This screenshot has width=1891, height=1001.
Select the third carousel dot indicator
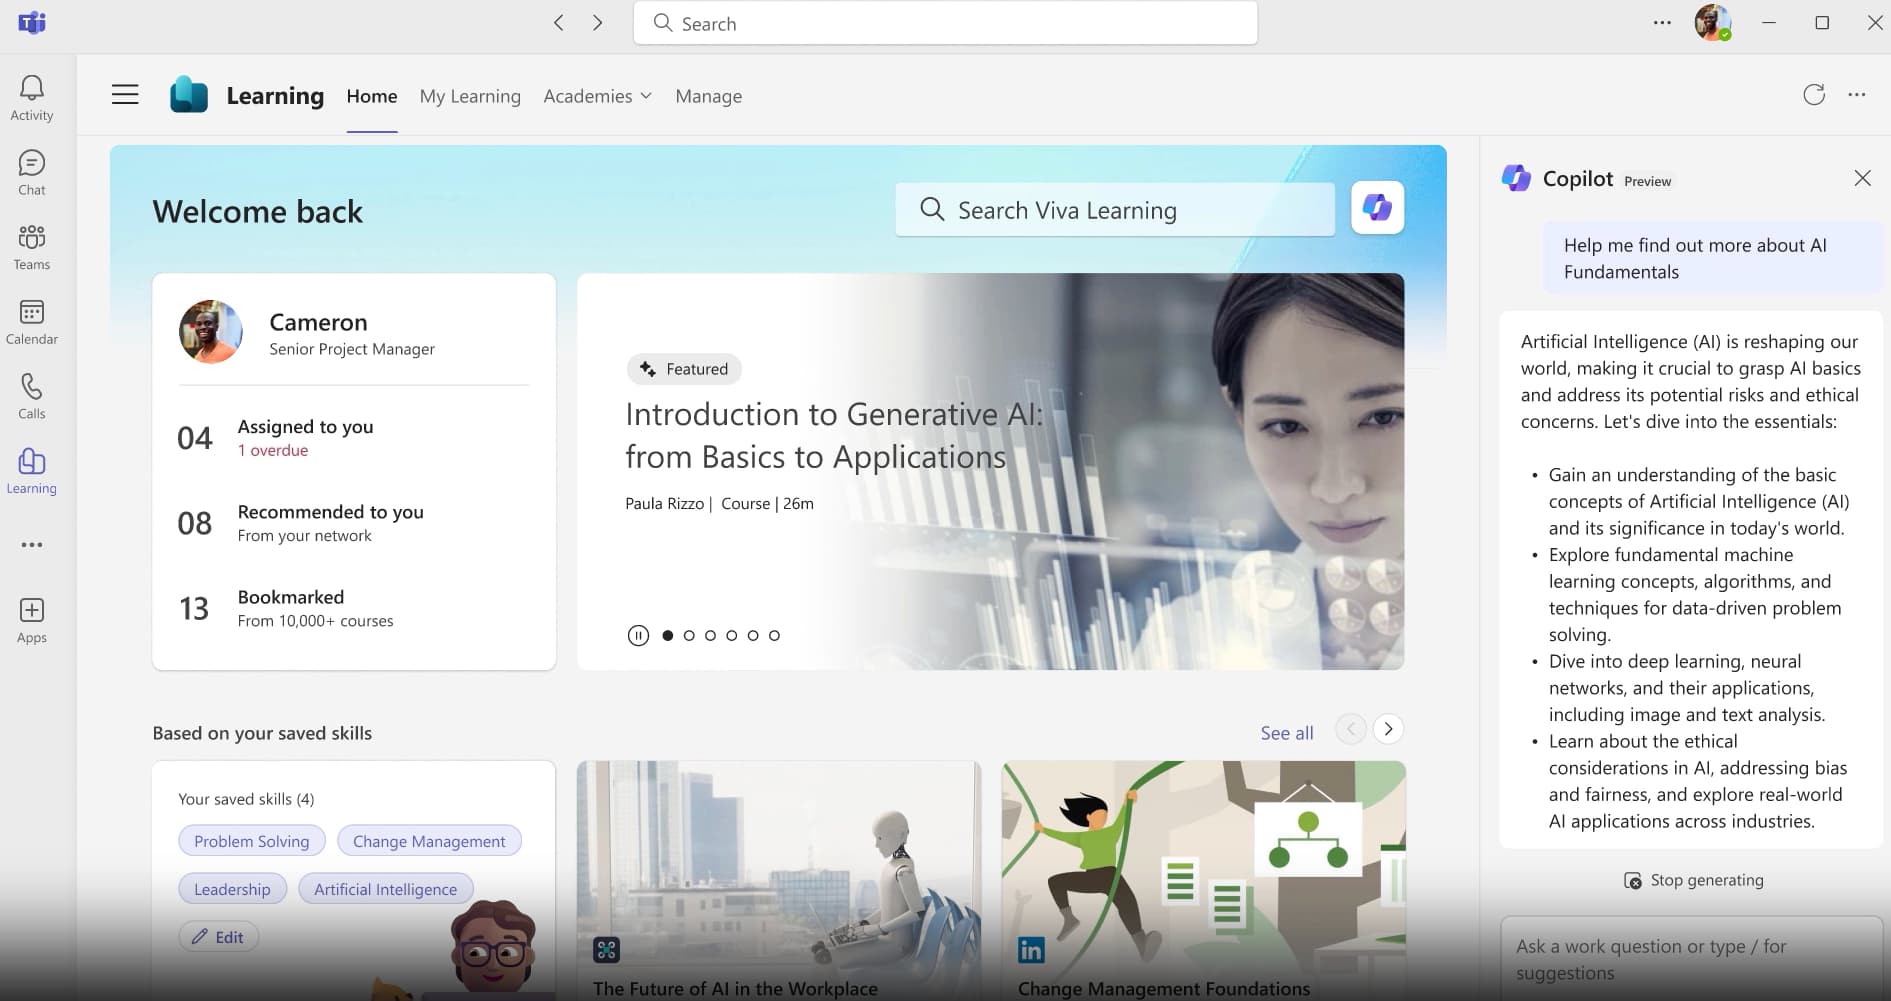[x=710, y=636]
